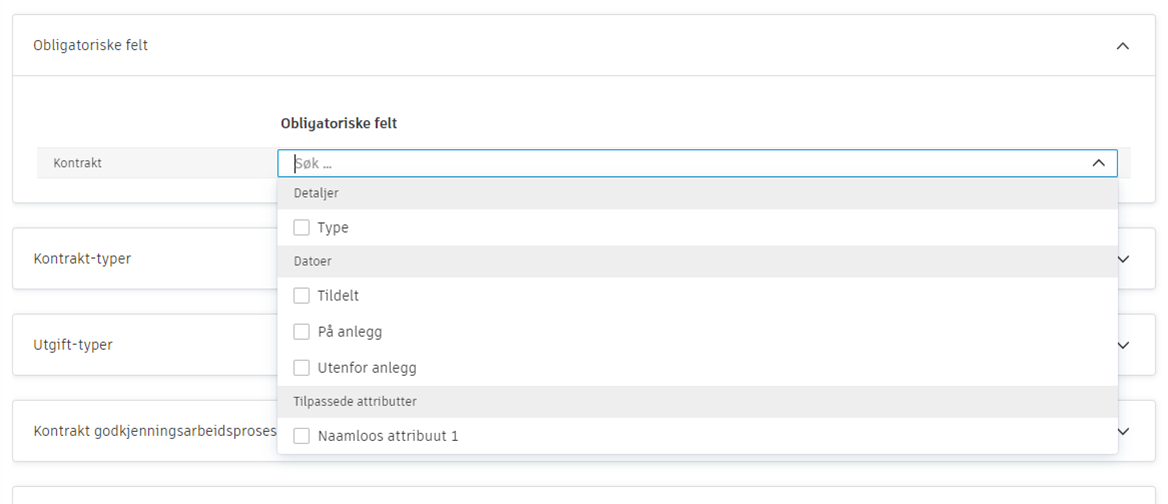1168x504 pixels.
Task: Expand Kontrakt godkjenningsarbeidsprosess chevron
Action: point(1123,432)
